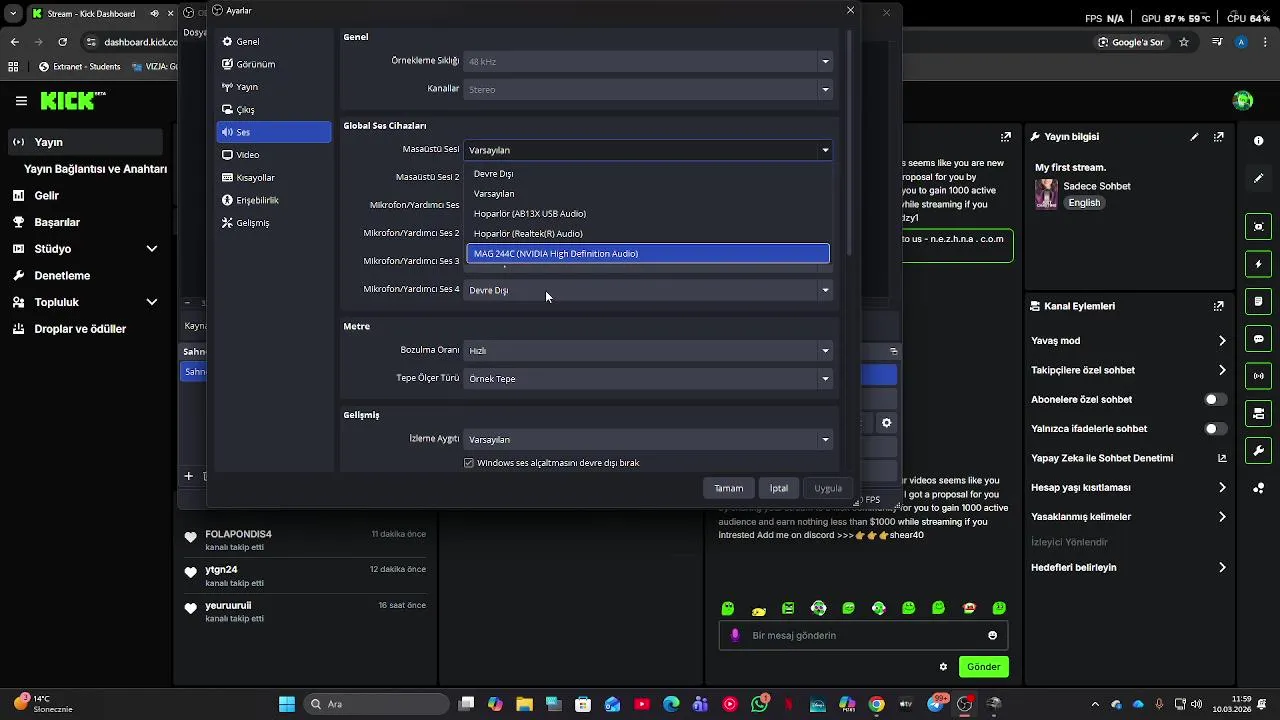Switch to Görünüm settings tab
Image resolution: width=1280 pixels, height=720 pixels.
coord(273,64)
